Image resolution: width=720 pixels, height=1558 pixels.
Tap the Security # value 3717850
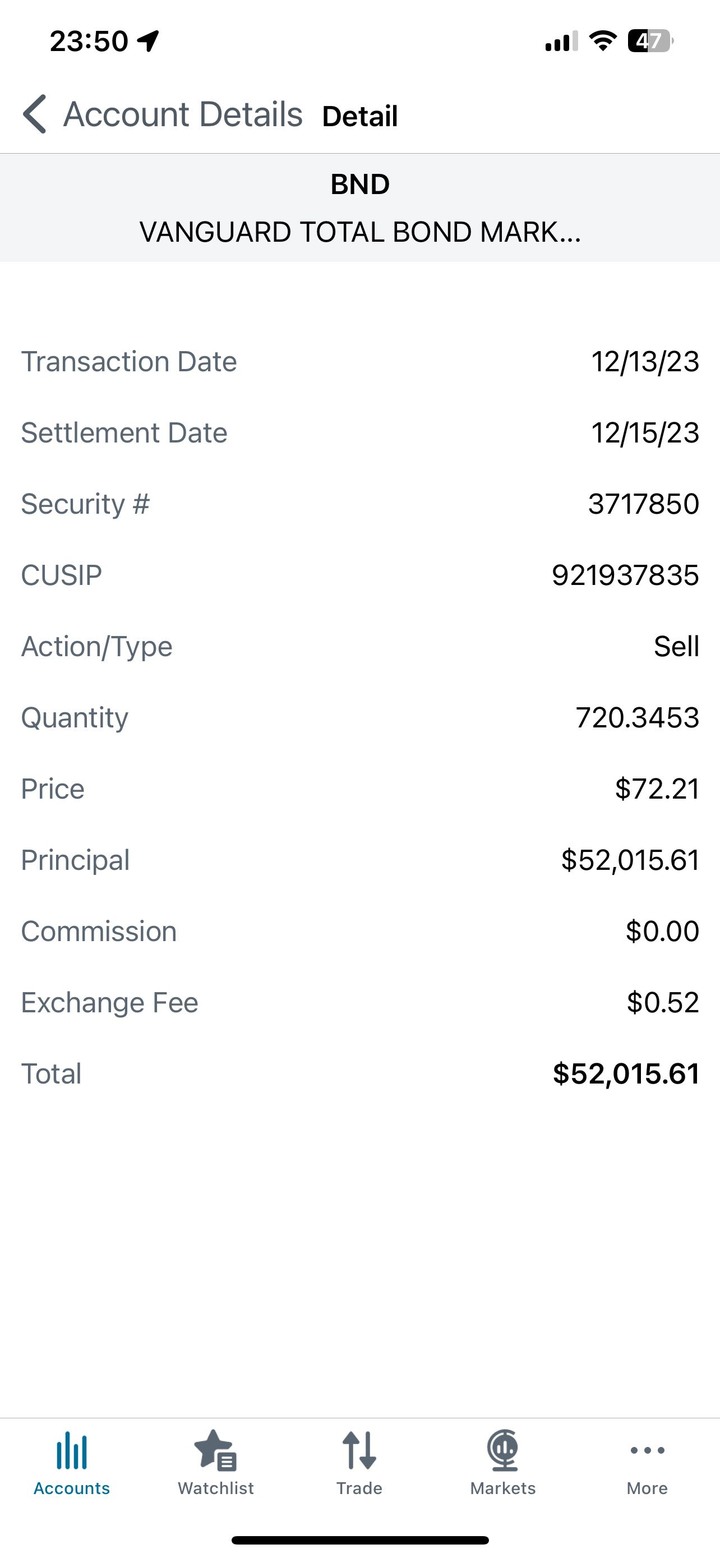coord(644,504)
